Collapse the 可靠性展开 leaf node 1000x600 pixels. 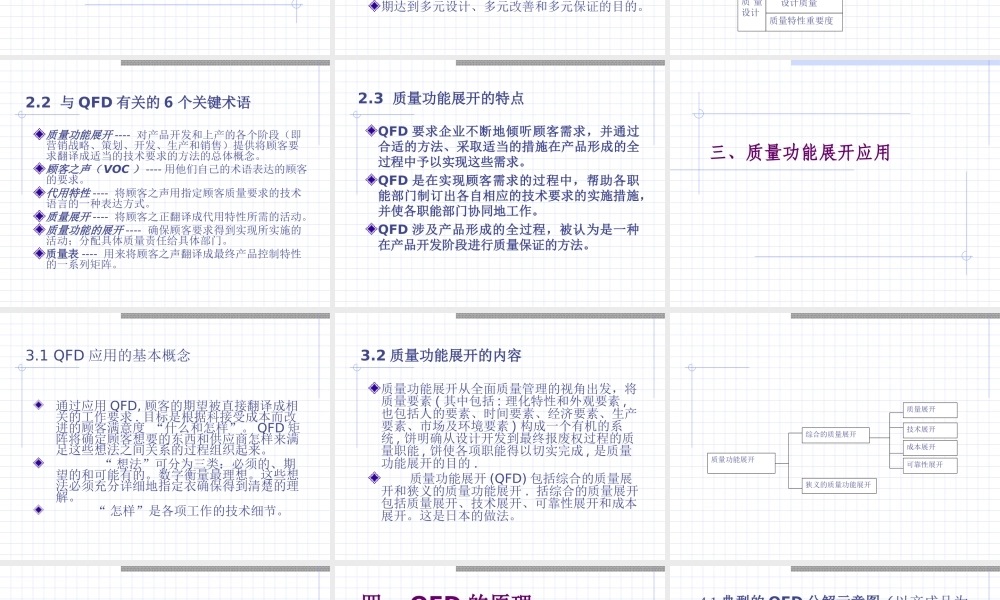(x=931, y=464)
